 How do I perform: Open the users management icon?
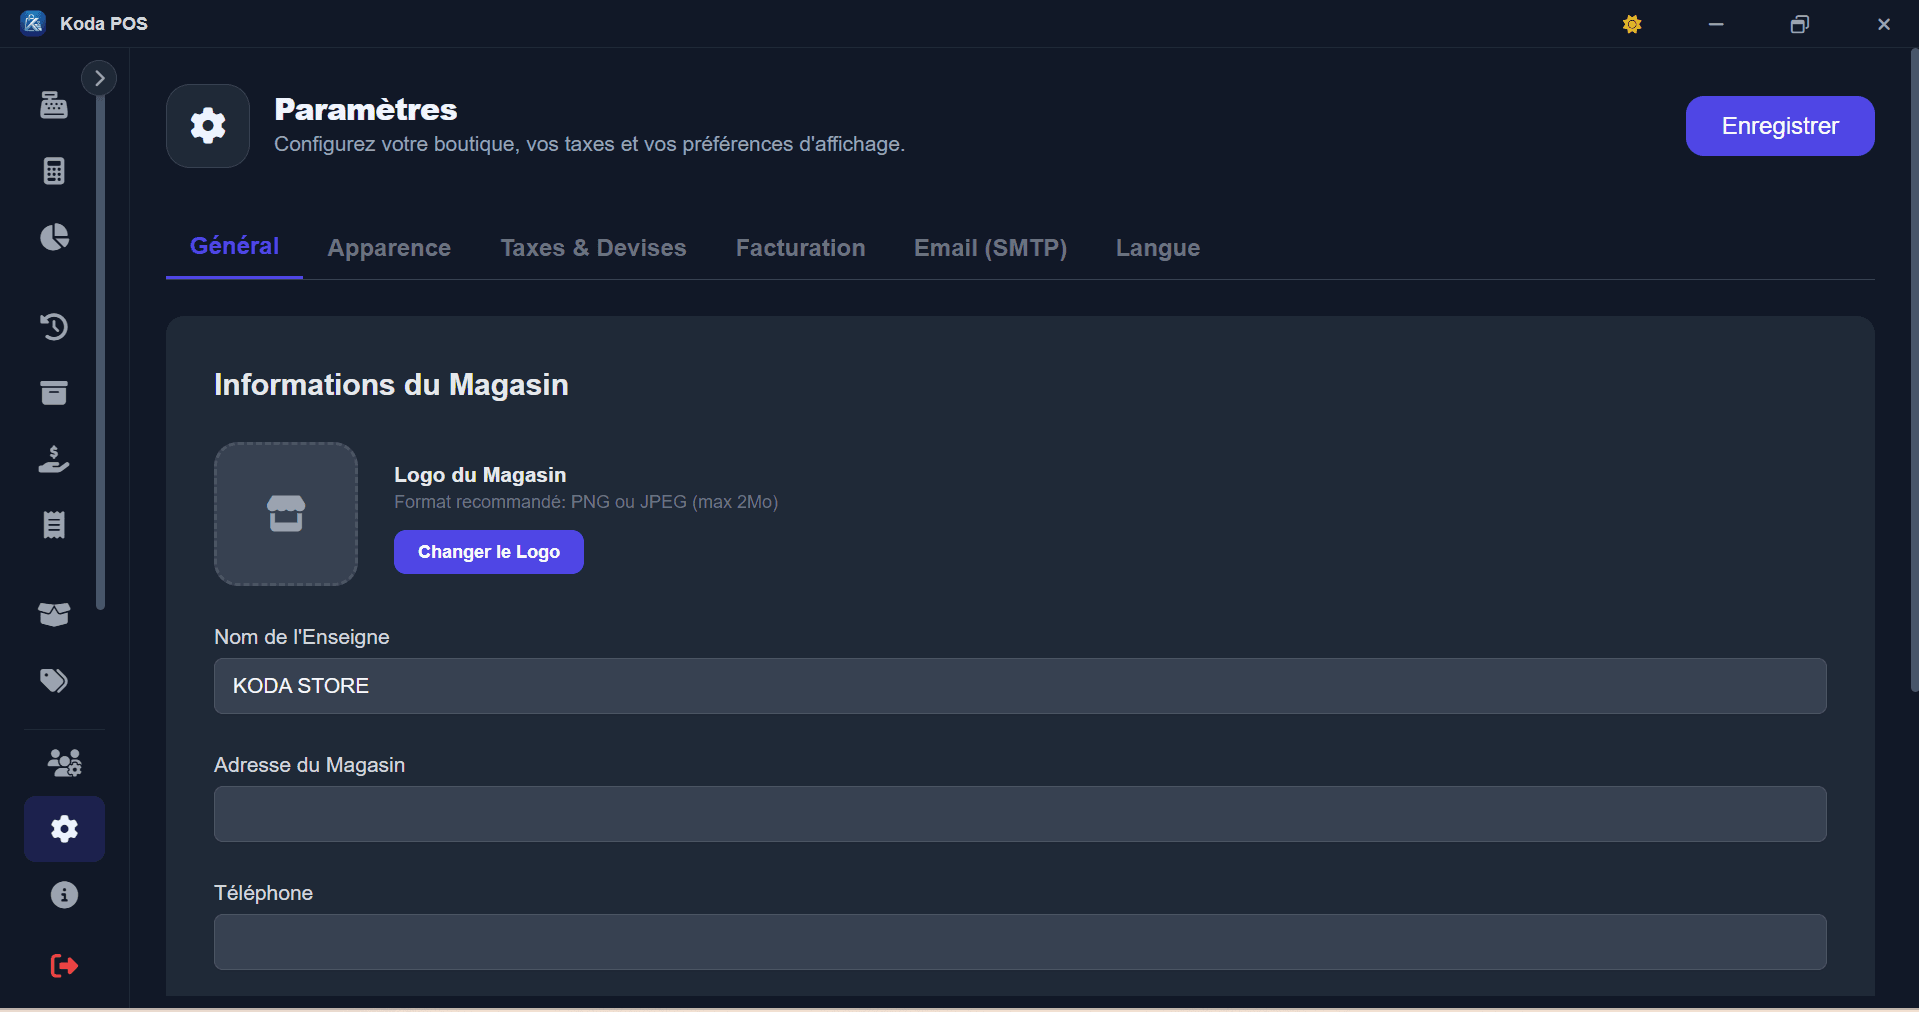(65, 763)
